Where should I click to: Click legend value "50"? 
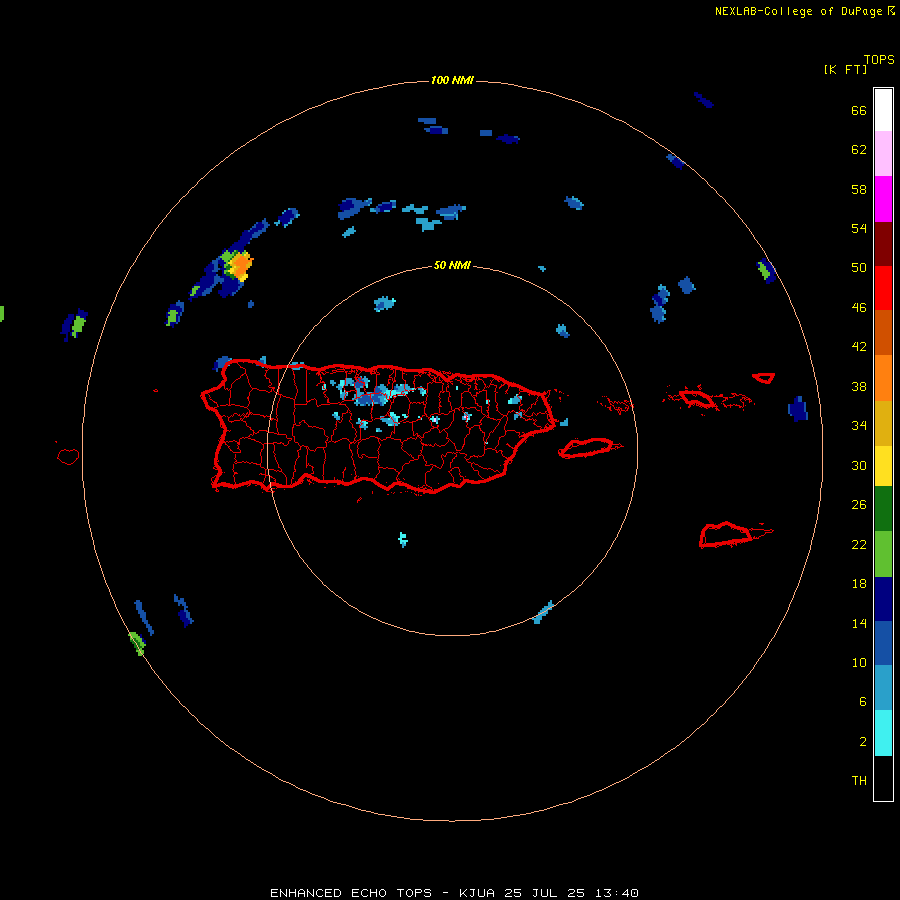859,268
